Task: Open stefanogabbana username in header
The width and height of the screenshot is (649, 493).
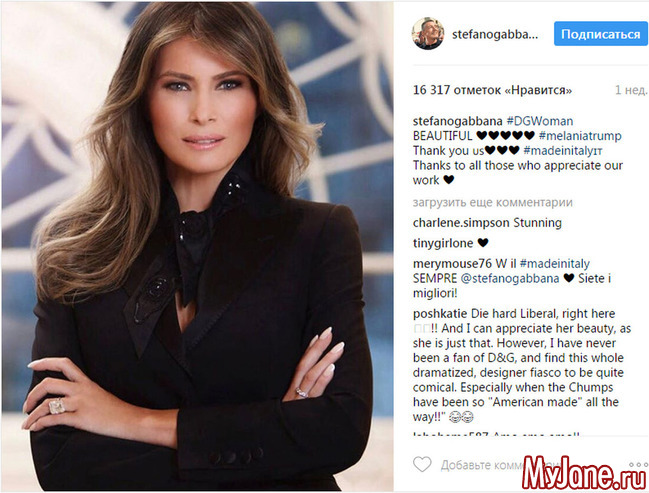Action: coord(495,34)
